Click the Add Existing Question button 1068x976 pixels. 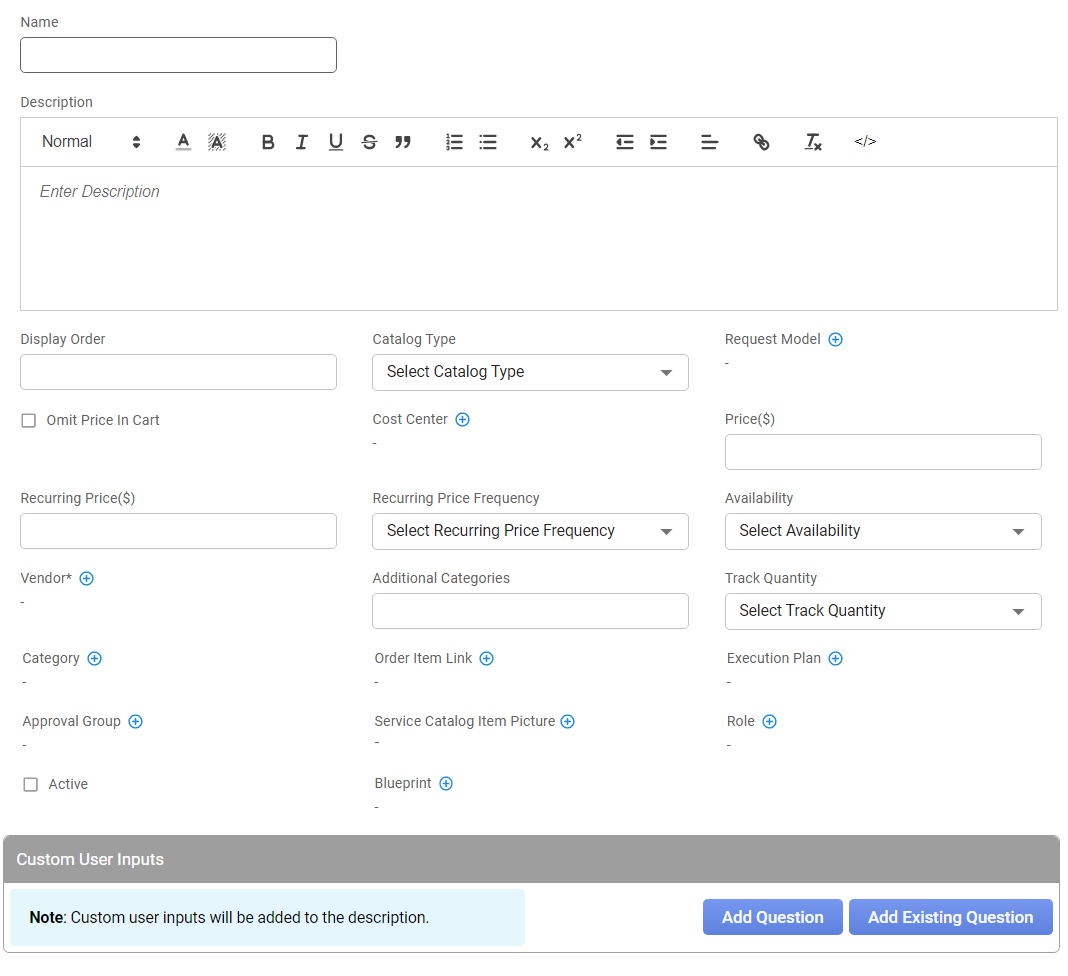950,917
